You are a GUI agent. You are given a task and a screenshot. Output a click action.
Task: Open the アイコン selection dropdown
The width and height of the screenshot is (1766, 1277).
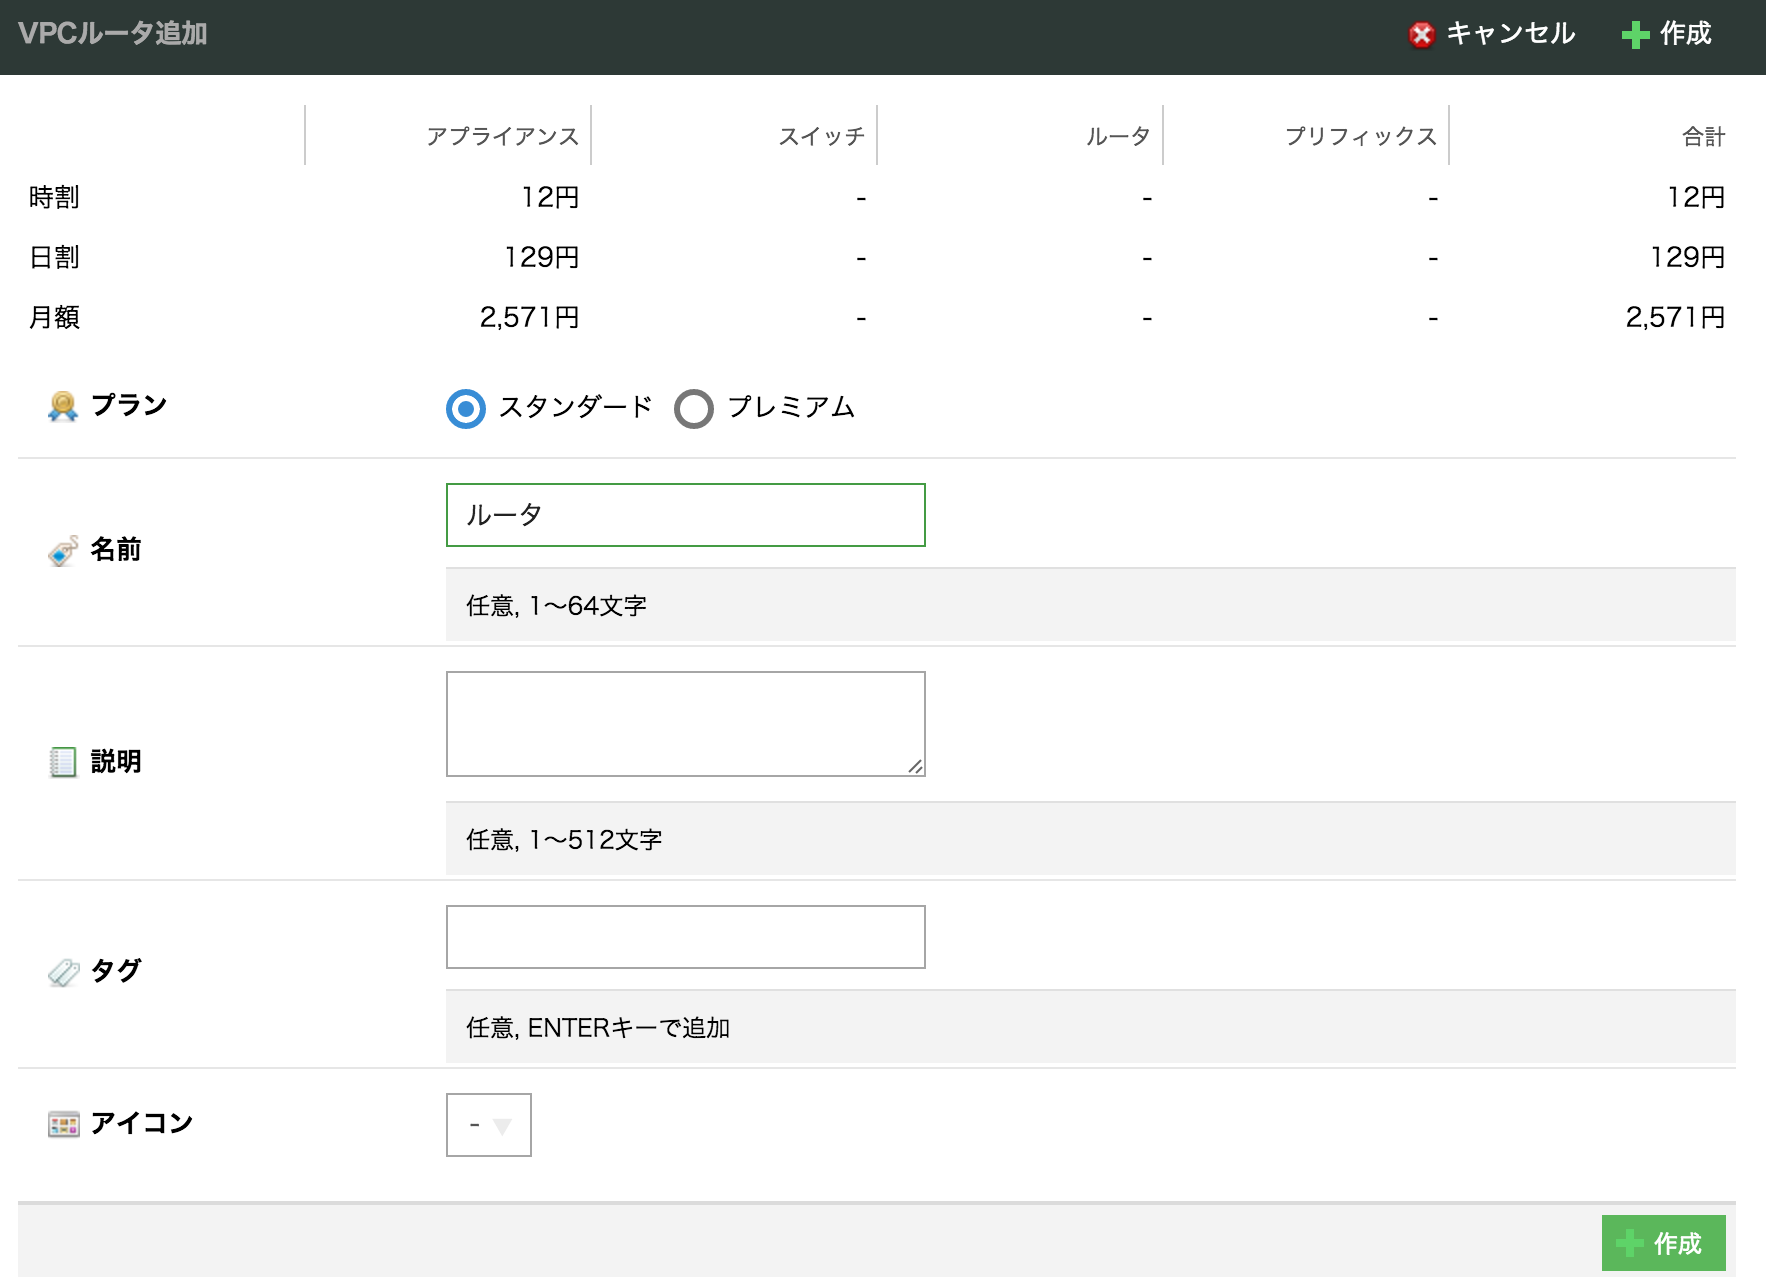[488, 1125]
